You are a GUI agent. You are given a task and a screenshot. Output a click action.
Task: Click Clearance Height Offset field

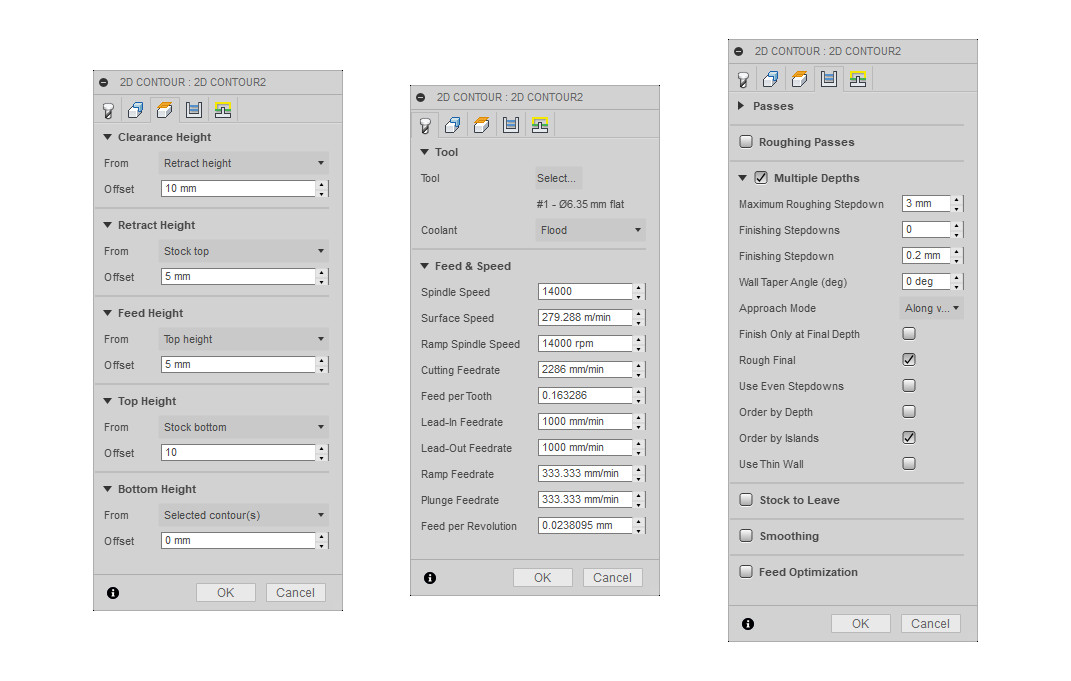click(238, 189)
